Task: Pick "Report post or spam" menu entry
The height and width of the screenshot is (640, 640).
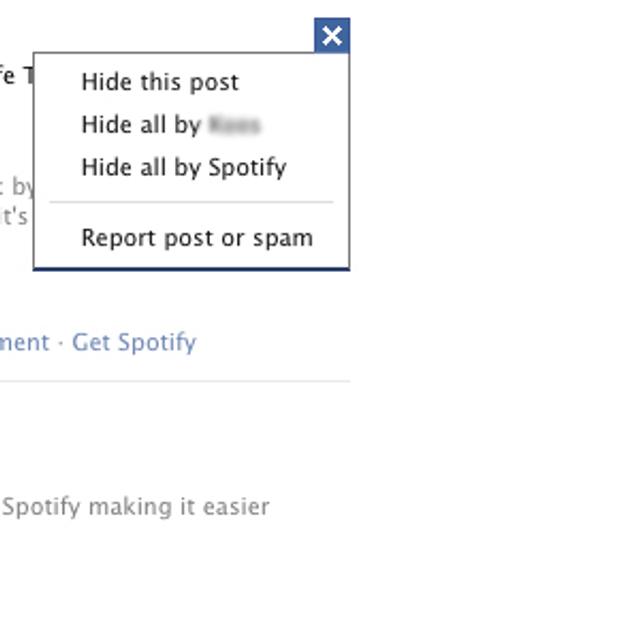Action: click(197, 238)
